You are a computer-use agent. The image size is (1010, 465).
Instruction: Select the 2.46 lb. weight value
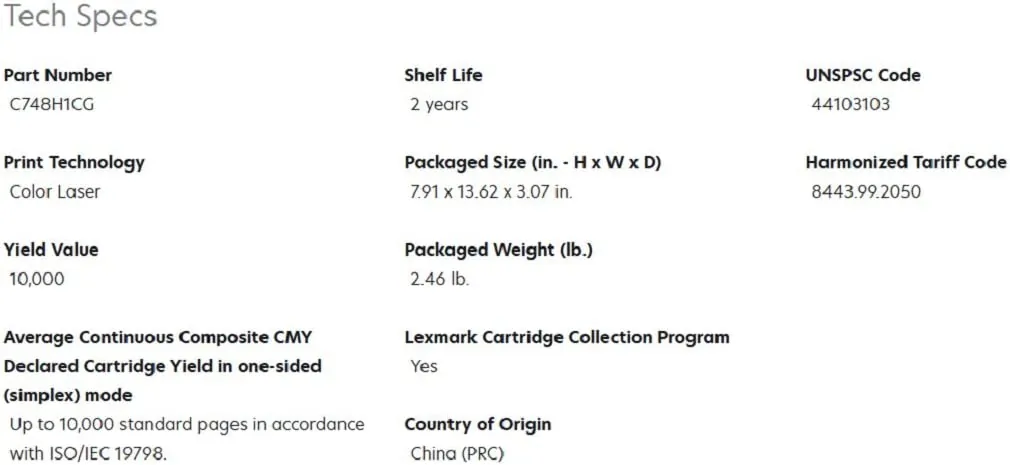439,279
